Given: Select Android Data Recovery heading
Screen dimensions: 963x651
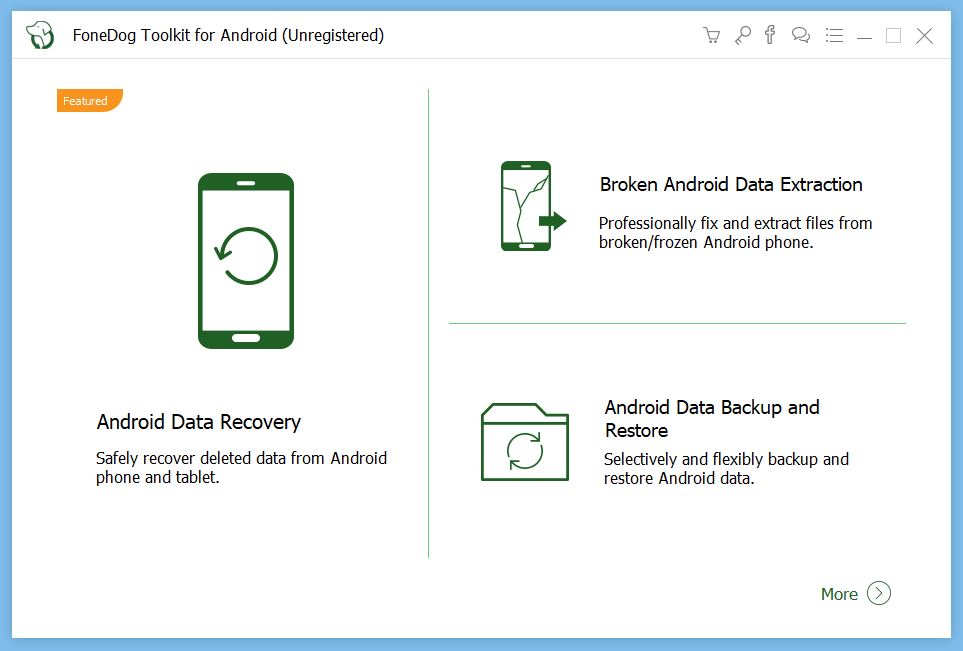Looking at the screenshot, I should coord(198,422).
